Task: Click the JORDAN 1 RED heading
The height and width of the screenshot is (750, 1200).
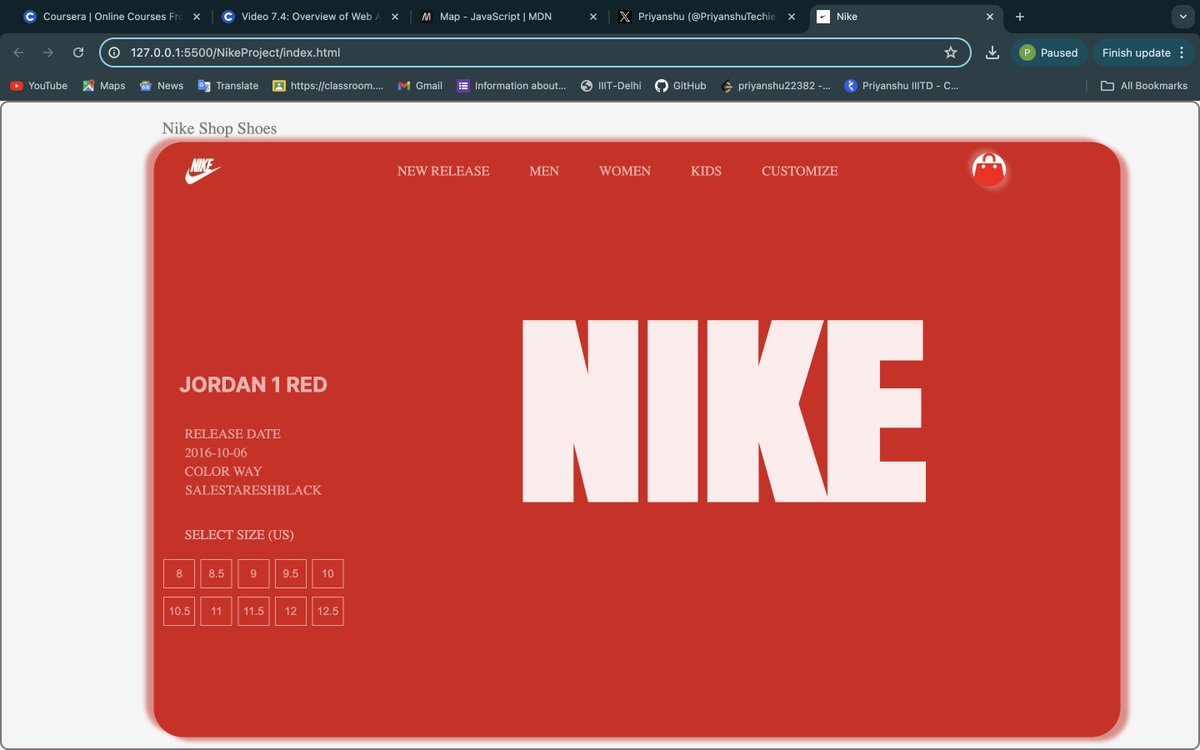Action: 253,385
